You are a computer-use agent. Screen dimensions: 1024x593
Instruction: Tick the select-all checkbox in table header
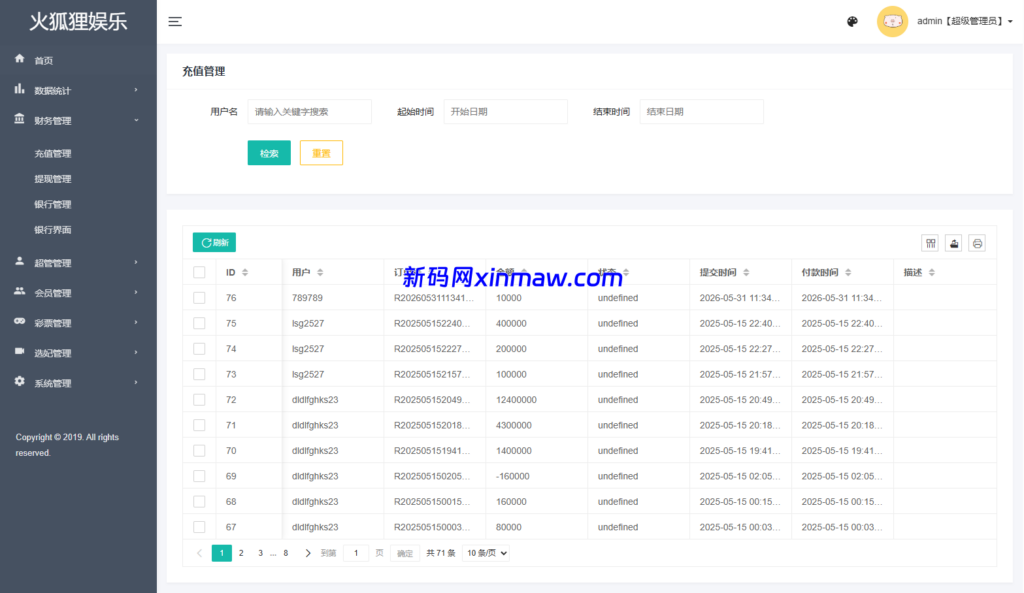tap(199, 272)
